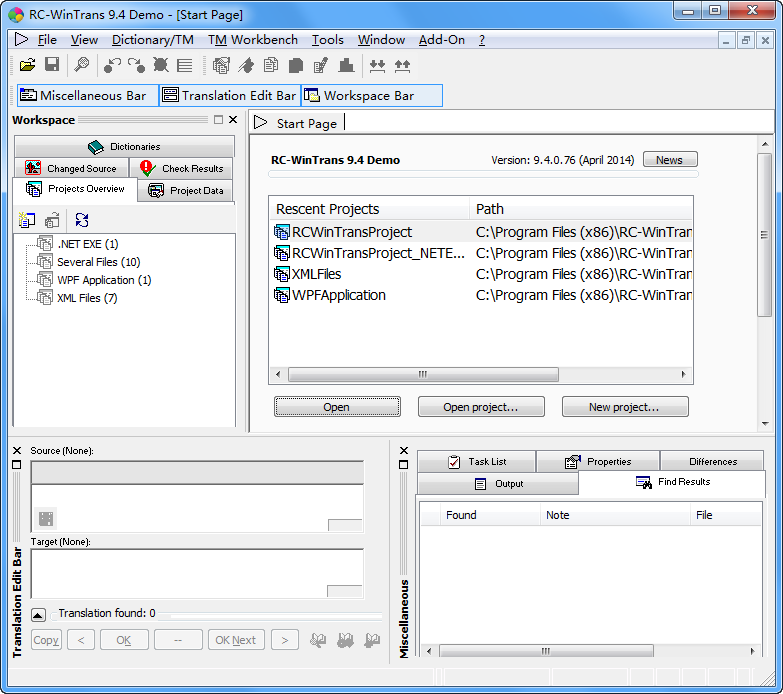Click the double down-arrows toolbar icon
The width and height of the screenshot is (783, 694).
tap(378, 65)
